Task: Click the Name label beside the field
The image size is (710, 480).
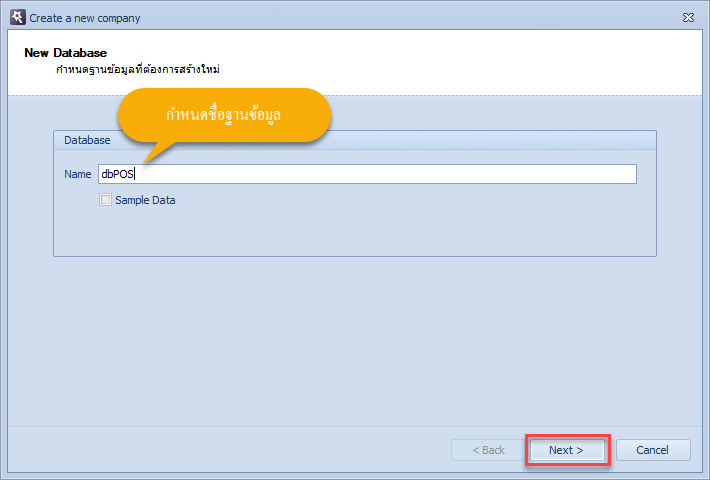Action: (x=77, y=174)
